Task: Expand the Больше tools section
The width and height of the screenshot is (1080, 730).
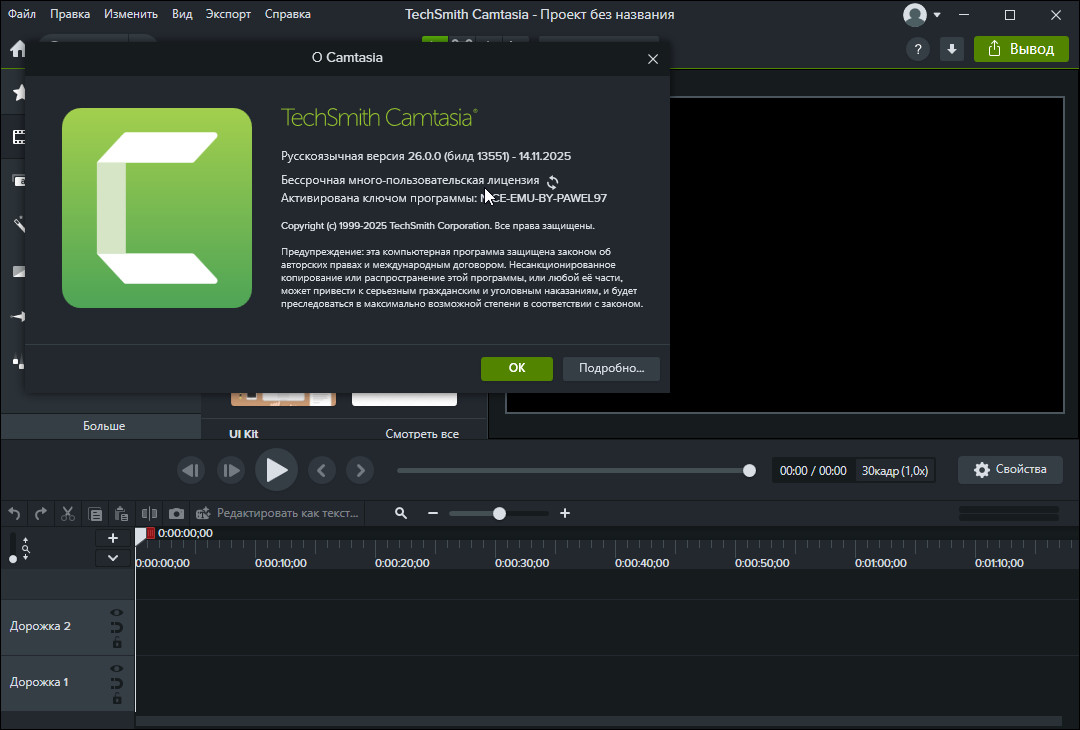Action: tap(103, 426)
